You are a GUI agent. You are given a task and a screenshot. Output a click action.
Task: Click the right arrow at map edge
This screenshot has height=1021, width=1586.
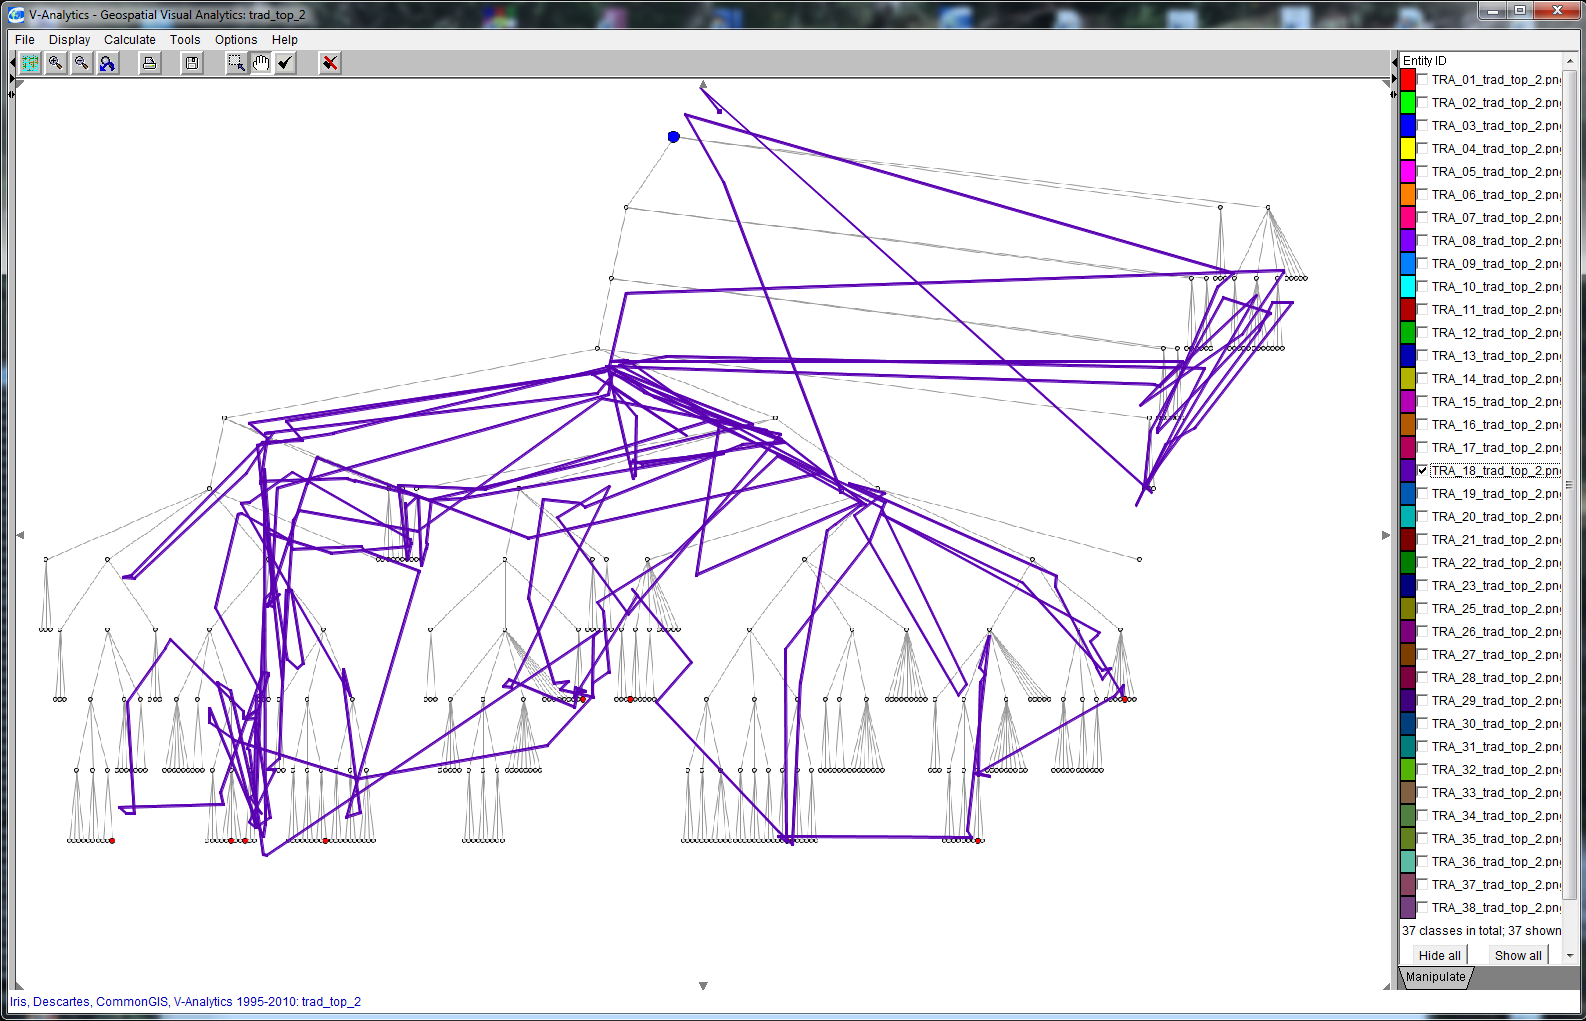click(1385, 535)
